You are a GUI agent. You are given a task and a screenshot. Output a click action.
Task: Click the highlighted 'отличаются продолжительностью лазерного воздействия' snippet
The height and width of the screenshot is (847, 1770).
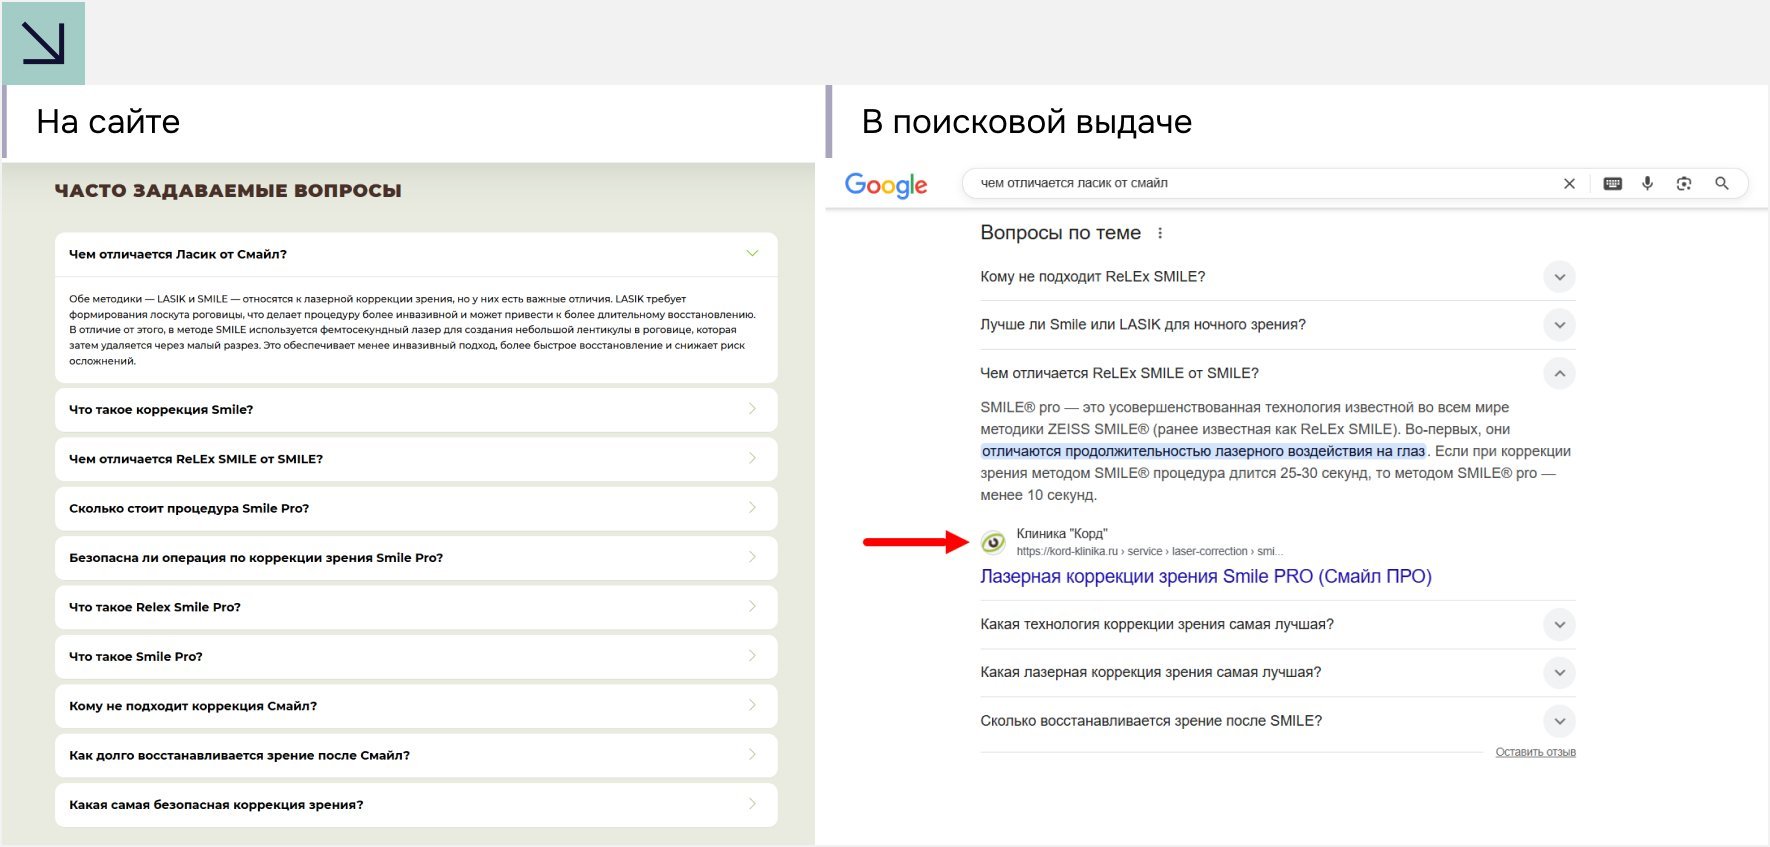(1203, 451)
